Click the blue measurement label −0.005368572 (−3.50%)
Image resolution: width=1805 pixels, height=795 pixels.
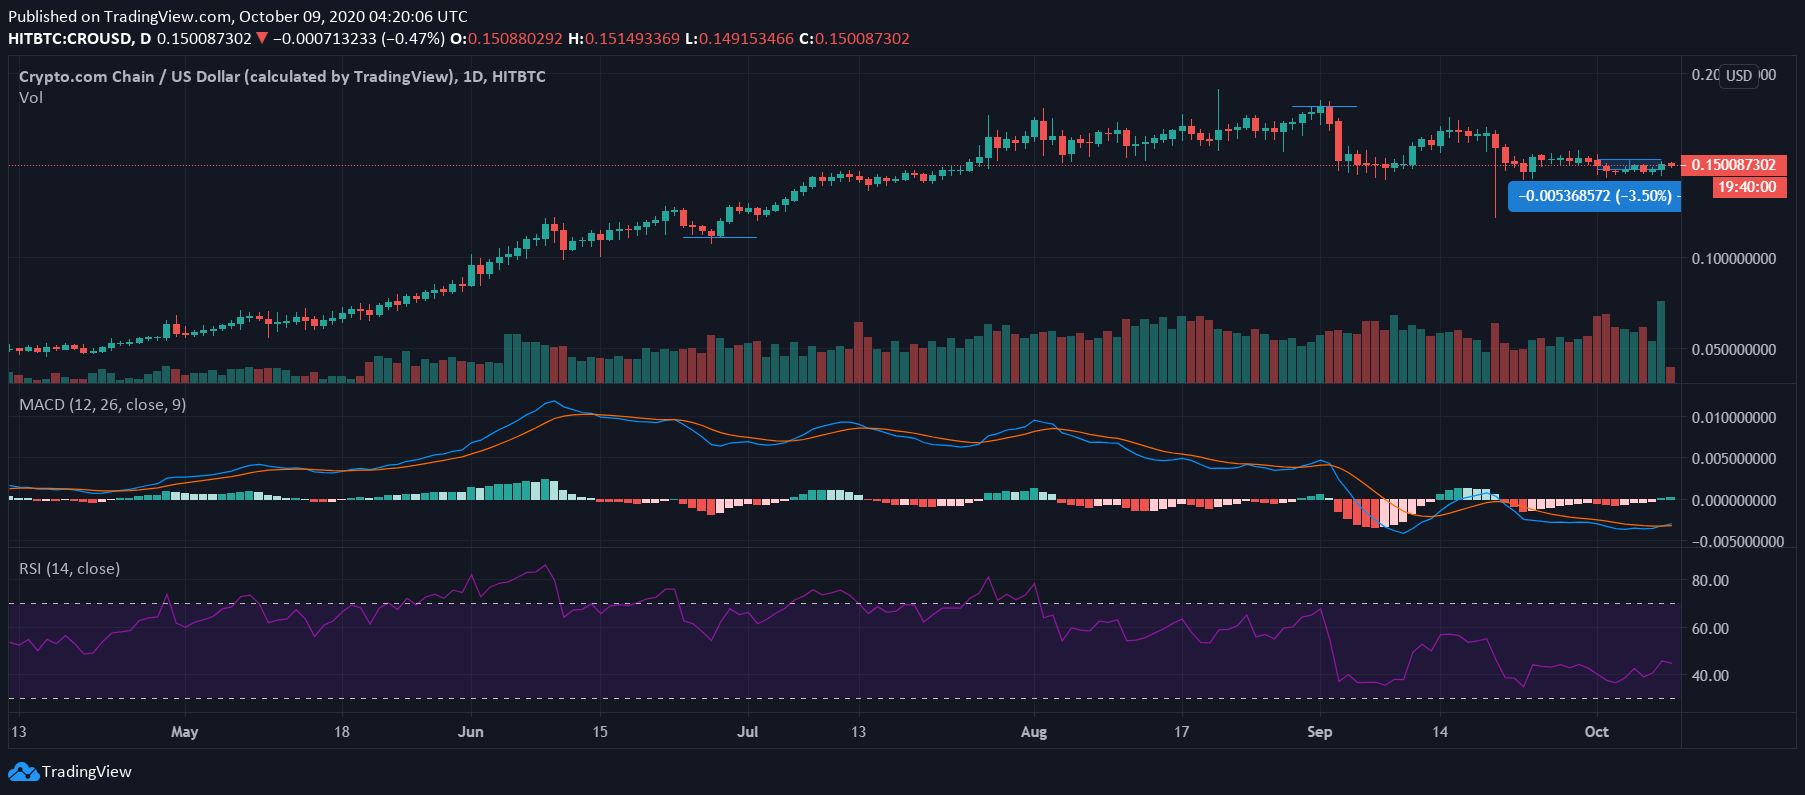click(x=1594, y=196)
